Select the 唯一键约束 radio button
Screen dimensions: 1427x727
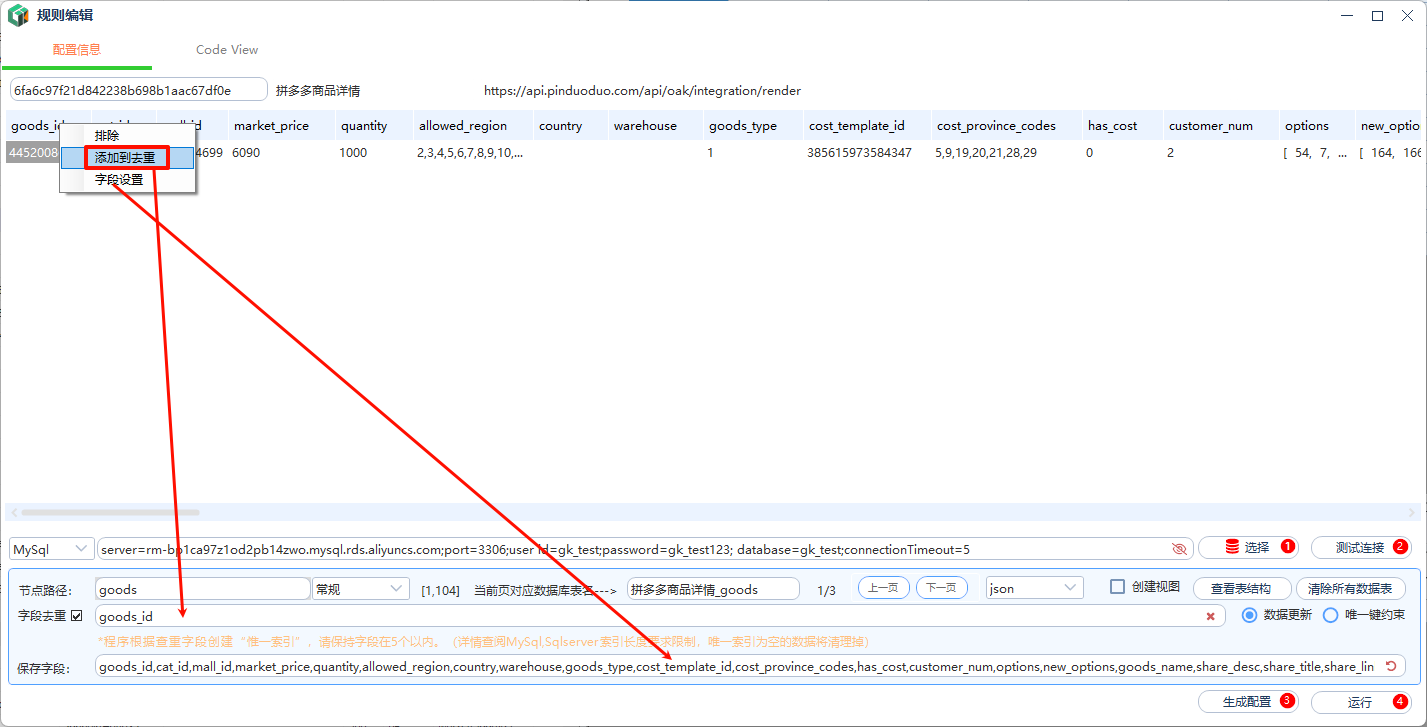click(x=1330, y=615)
